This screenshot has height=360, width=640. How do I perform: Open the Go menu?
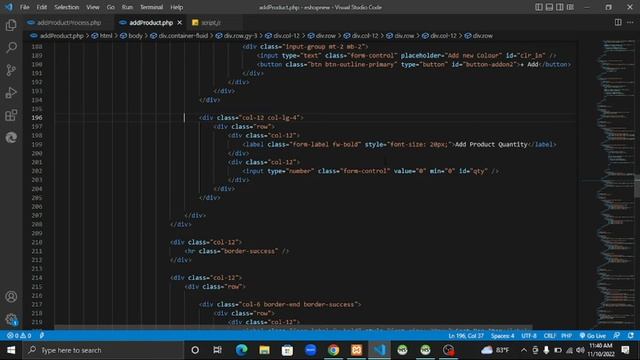click(x=111, y=7)
